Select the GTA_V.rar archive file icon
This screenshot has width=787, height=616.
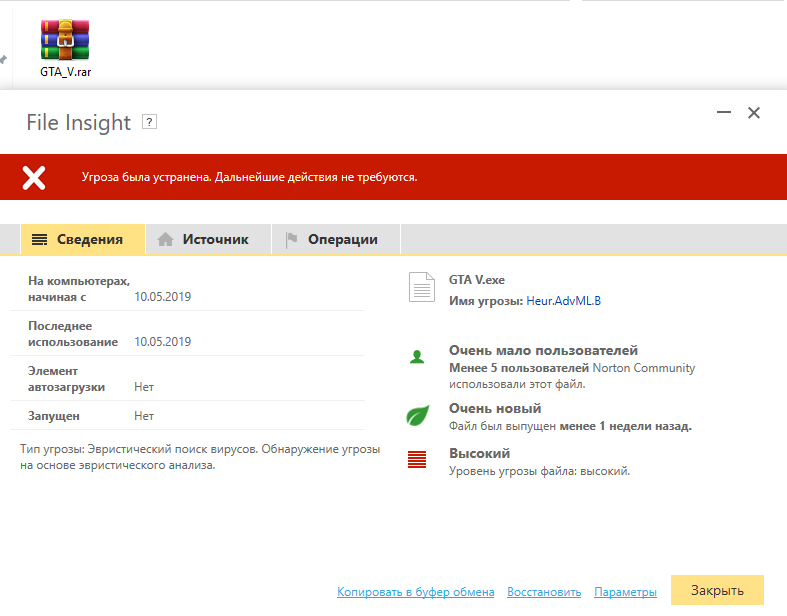pos(65,40)
